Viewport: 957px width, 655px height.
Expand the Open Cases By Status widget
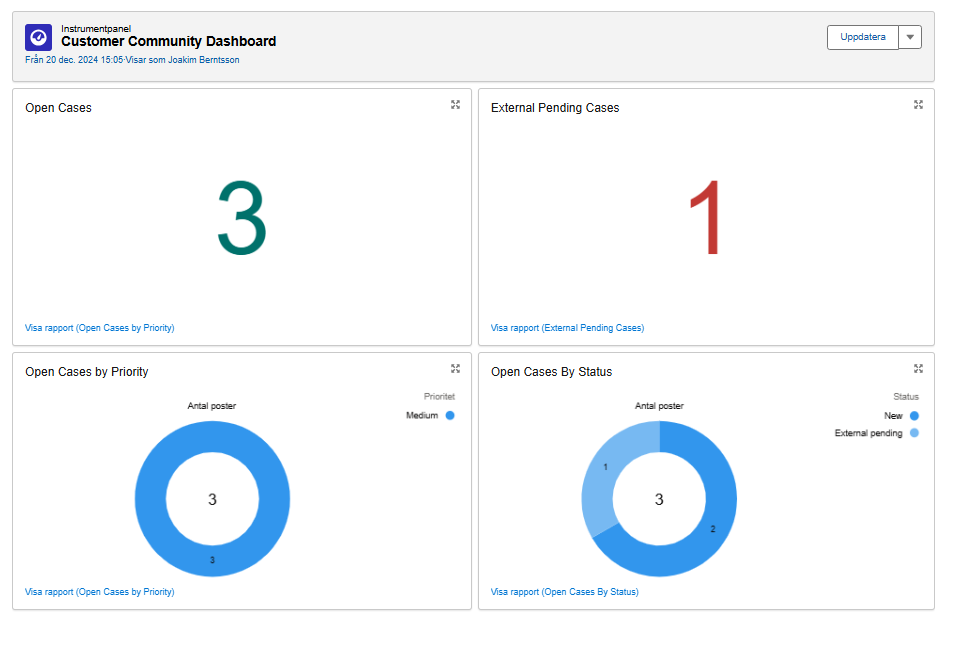point(918,369)
